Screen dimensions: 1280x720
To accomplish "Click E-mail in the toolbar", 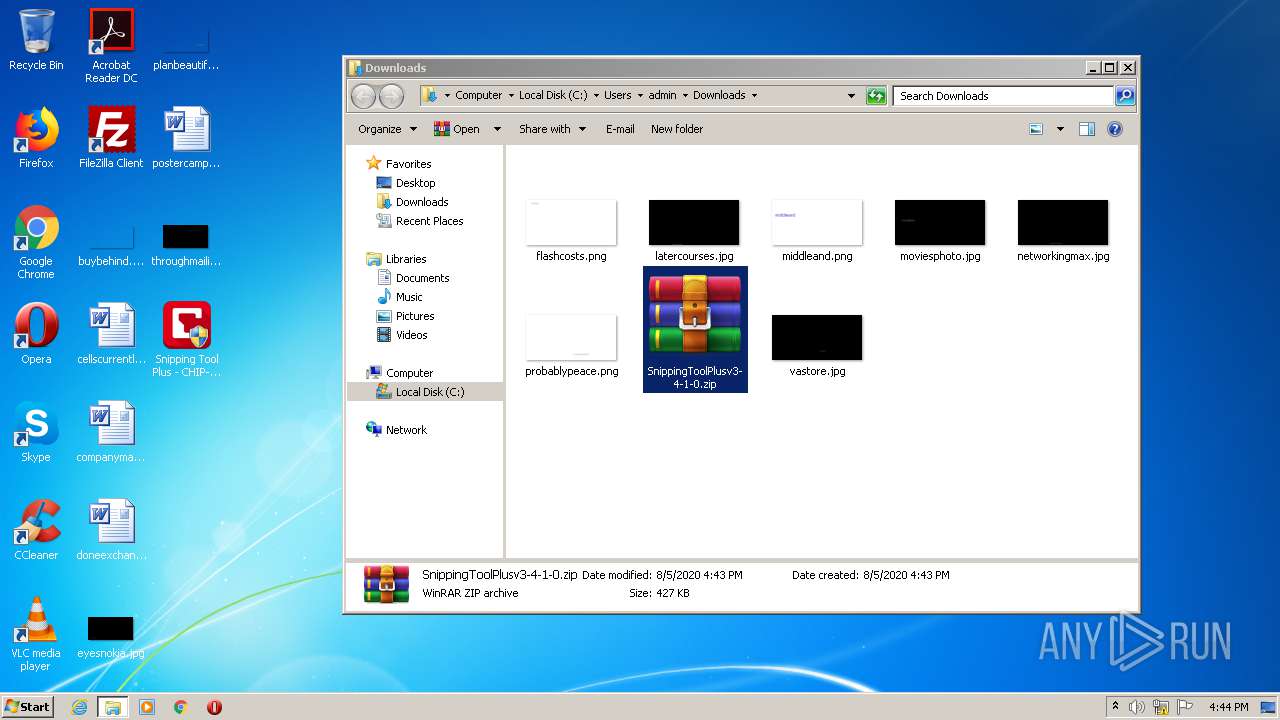I will point(620,129).
